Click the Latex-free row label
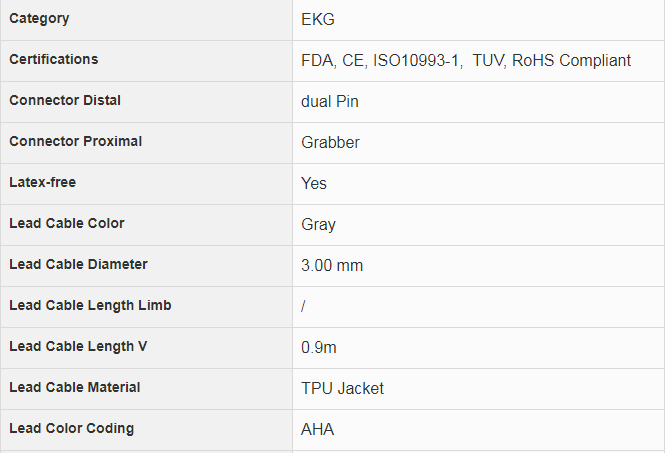The height and width of the screenshot is (453, 665). [42, 183]
